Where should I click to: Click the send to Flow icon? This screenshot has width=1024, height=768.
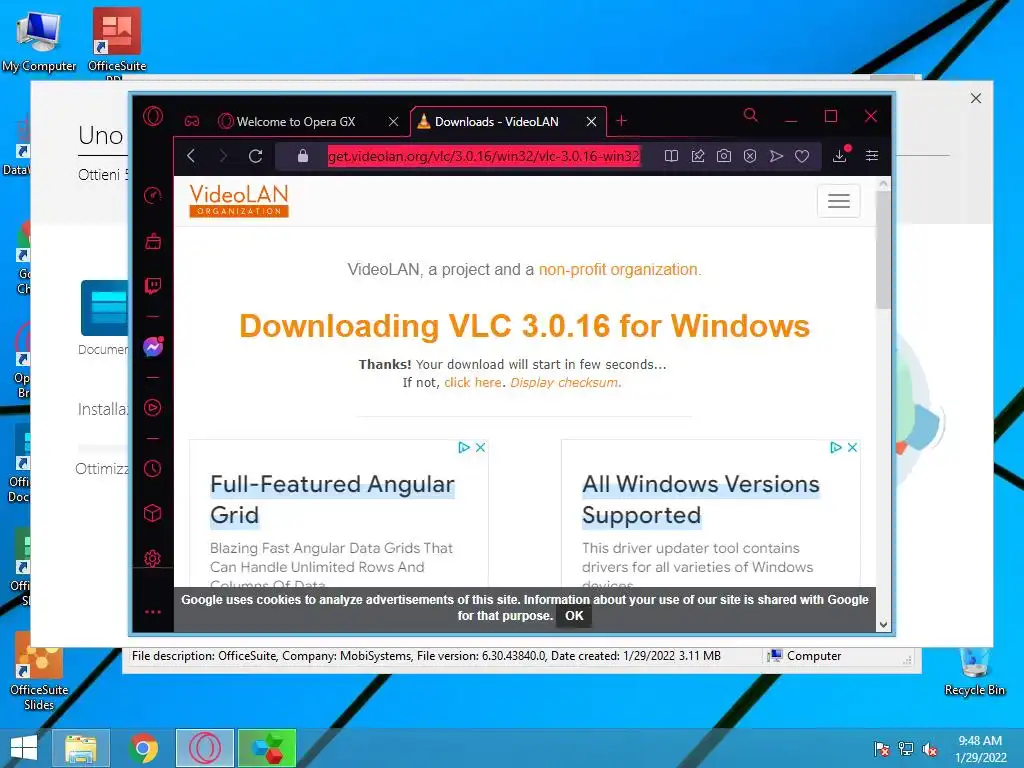tap(776, 155)
